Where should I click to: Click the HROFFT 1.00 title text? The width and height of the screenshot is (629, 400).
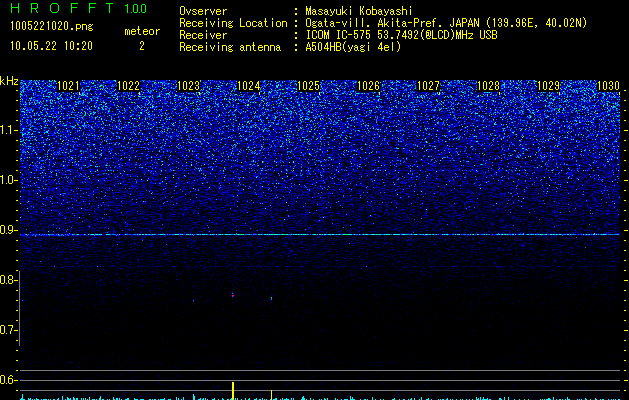[78, 8]
